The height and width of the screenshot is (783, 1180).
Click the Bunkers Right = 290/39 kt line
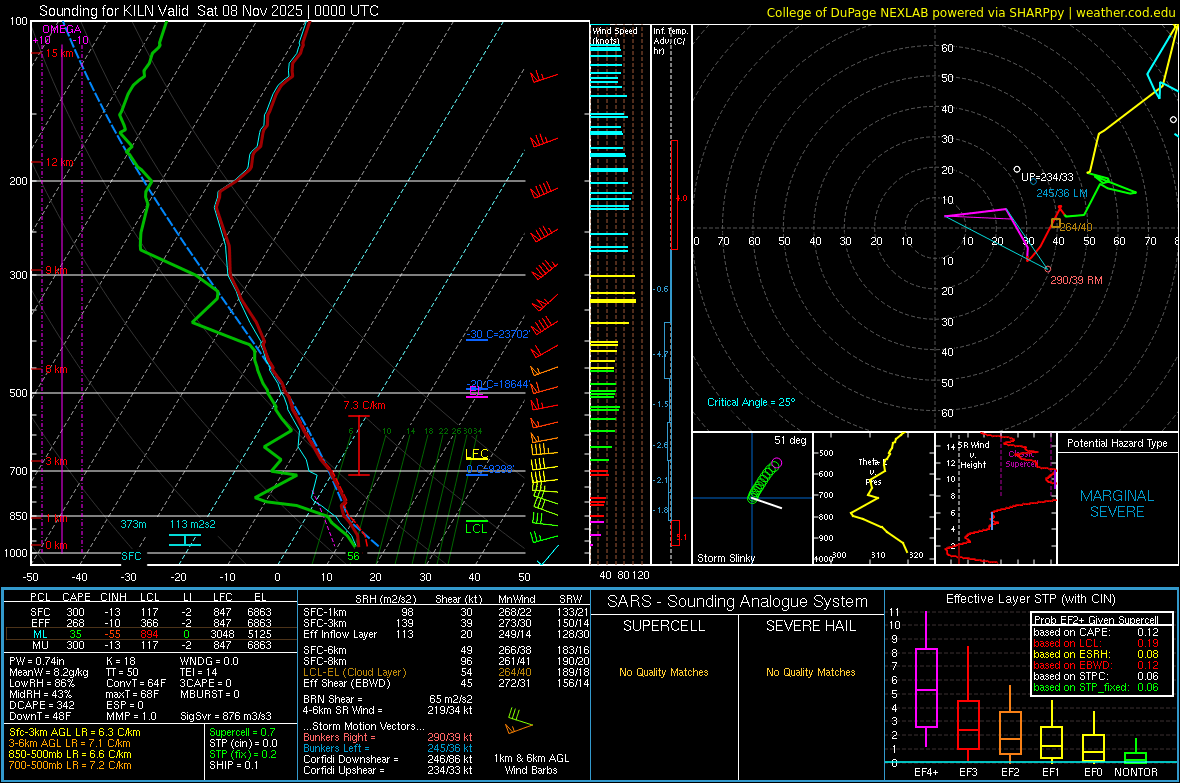(x=388, y=737)
